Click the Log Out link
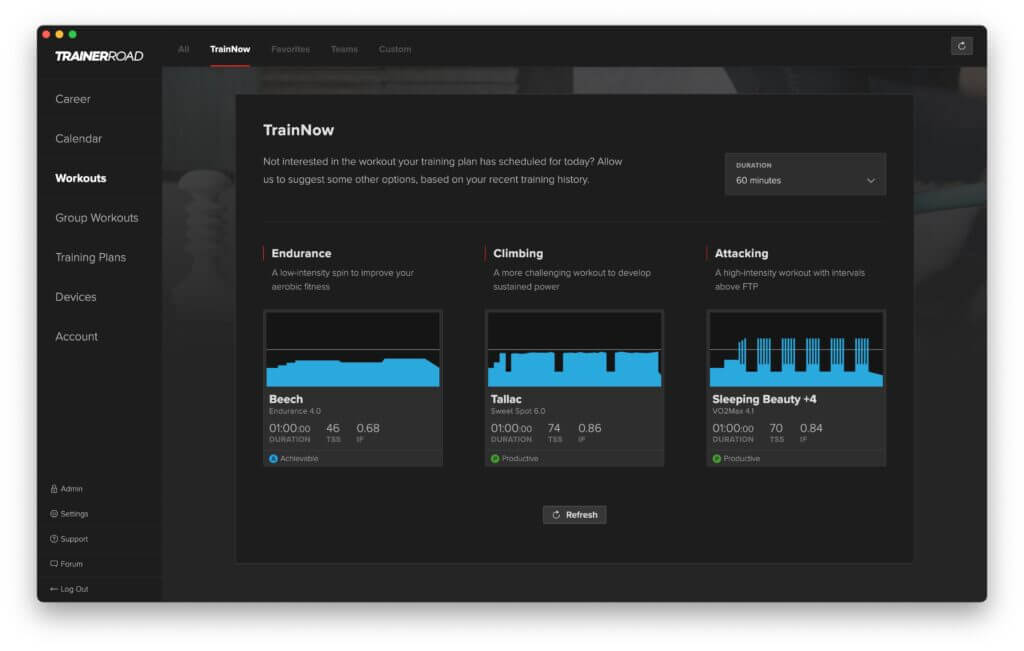 (x=74, y=589)
